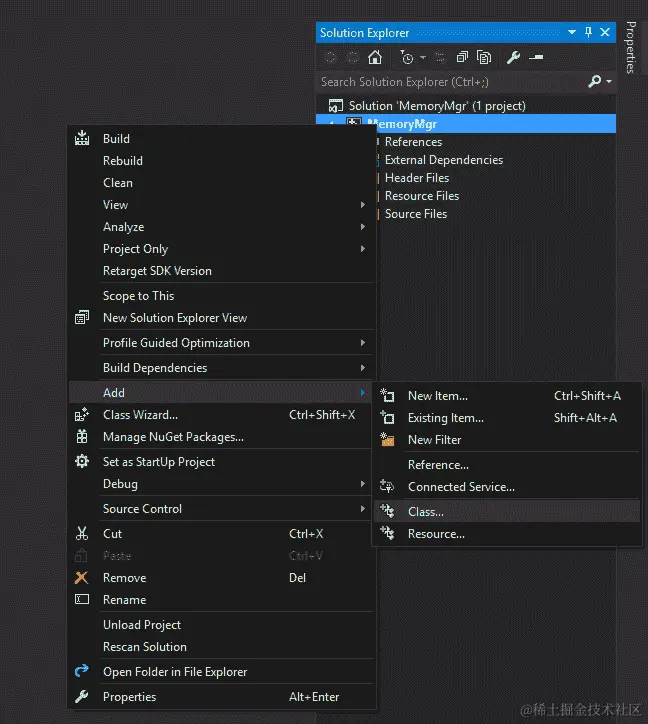The width and height of the screenshot is (648, 724).
Task: Click the Existing Item icon in Add submenu
Action: pos(387,417)
